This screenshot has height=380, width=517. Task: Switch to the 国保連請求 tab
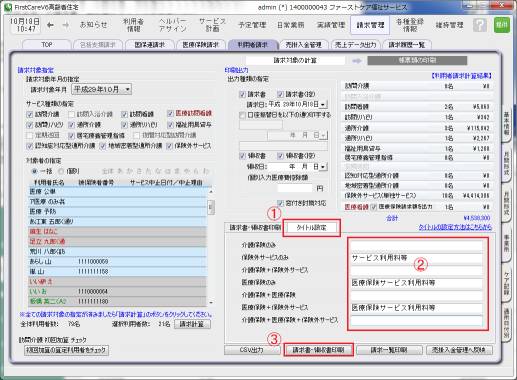pos(150,45)
